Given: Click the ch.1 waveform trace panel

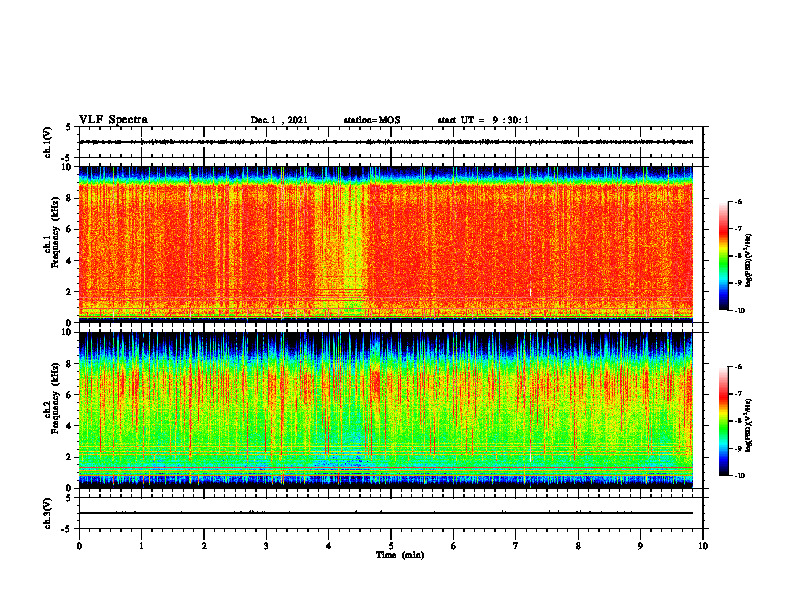Looking at the screenshot, I should point(391,142).
